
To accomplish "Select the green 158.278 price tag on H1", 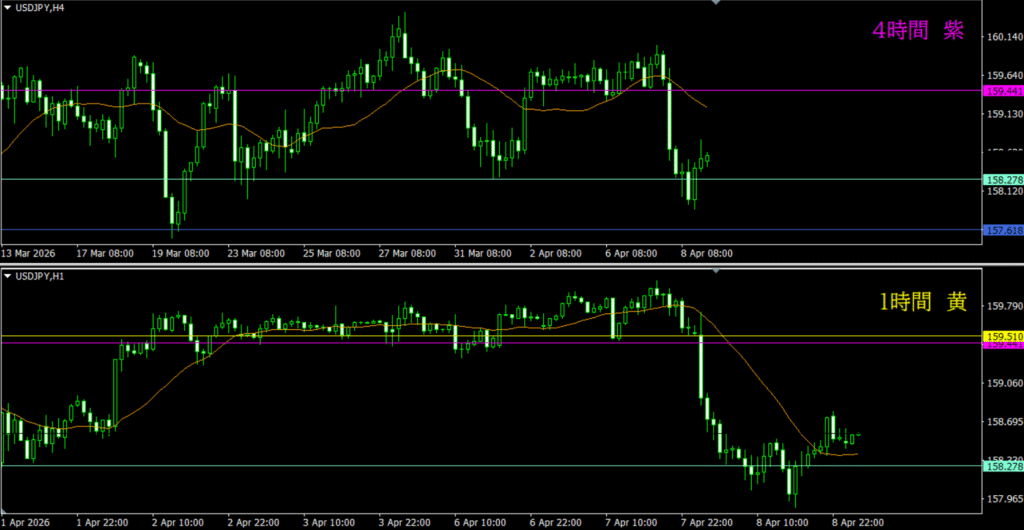I will (x=1003, y=466).
